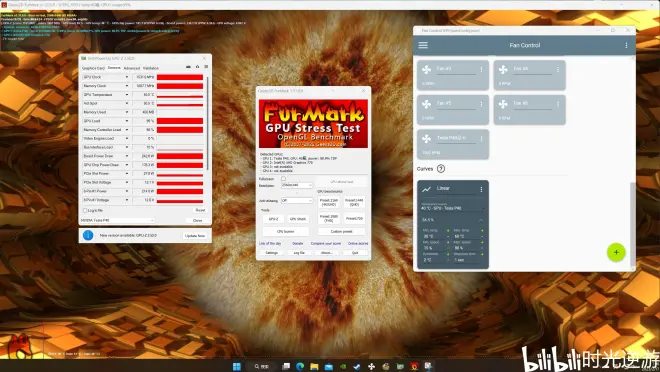This screenshot has height=372, width=660.
Task: Click Update Now in GPU-Z
Action: coord(195,236)
